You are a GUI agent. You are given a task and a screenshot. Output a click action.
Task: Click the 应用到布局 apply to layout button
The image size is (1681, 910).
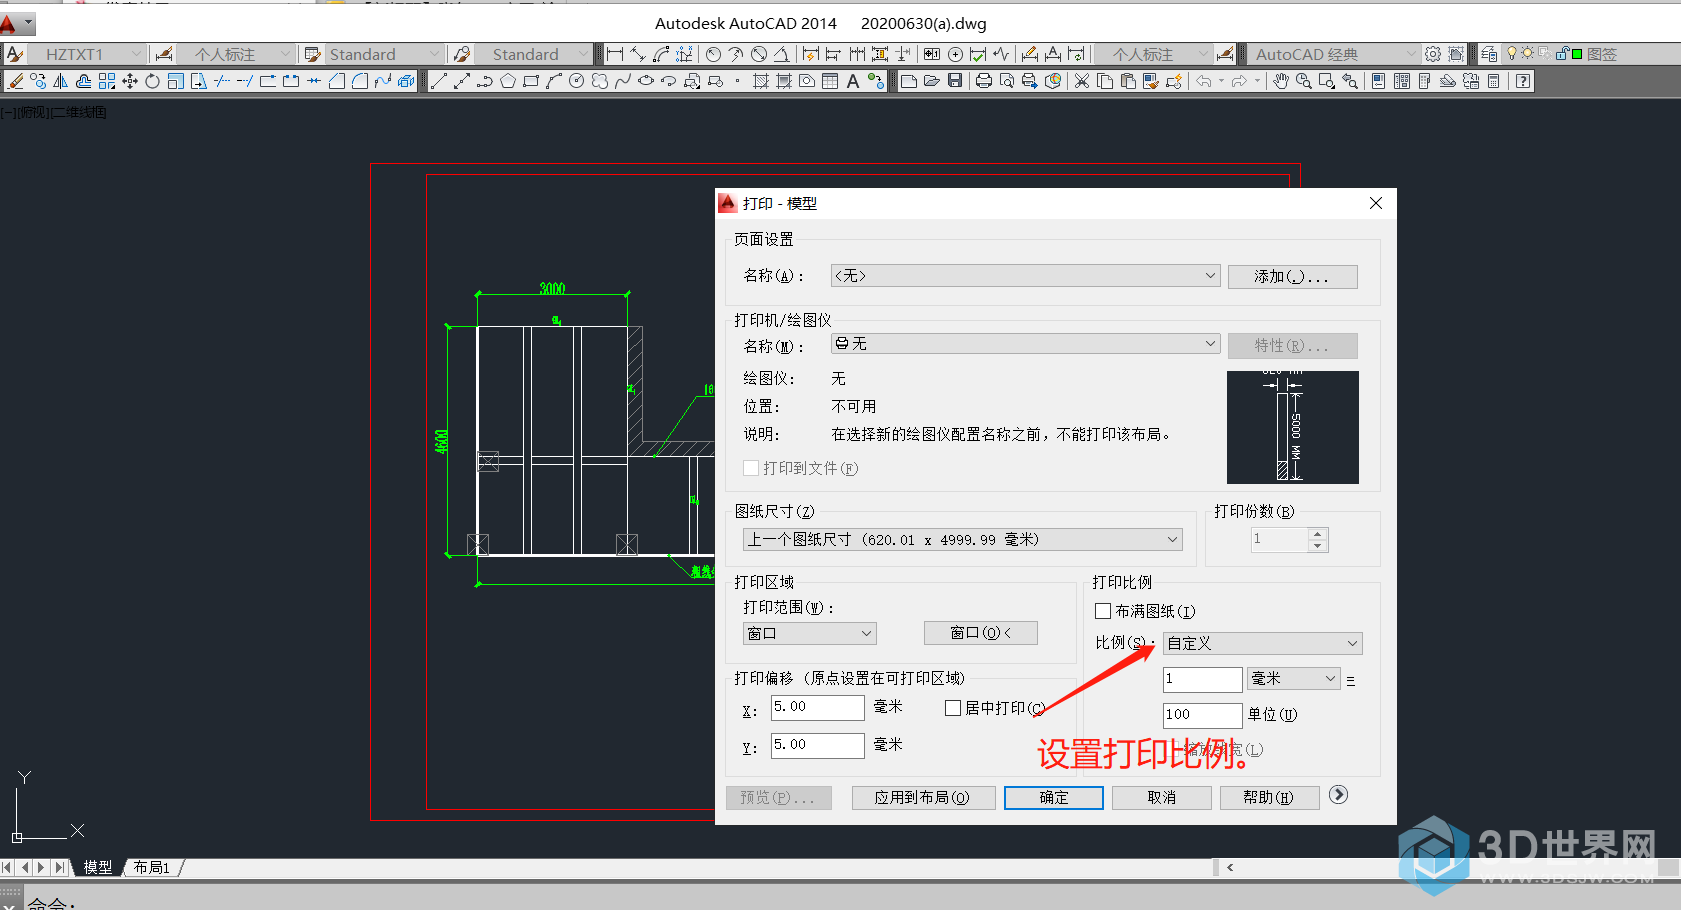(923, 797)
